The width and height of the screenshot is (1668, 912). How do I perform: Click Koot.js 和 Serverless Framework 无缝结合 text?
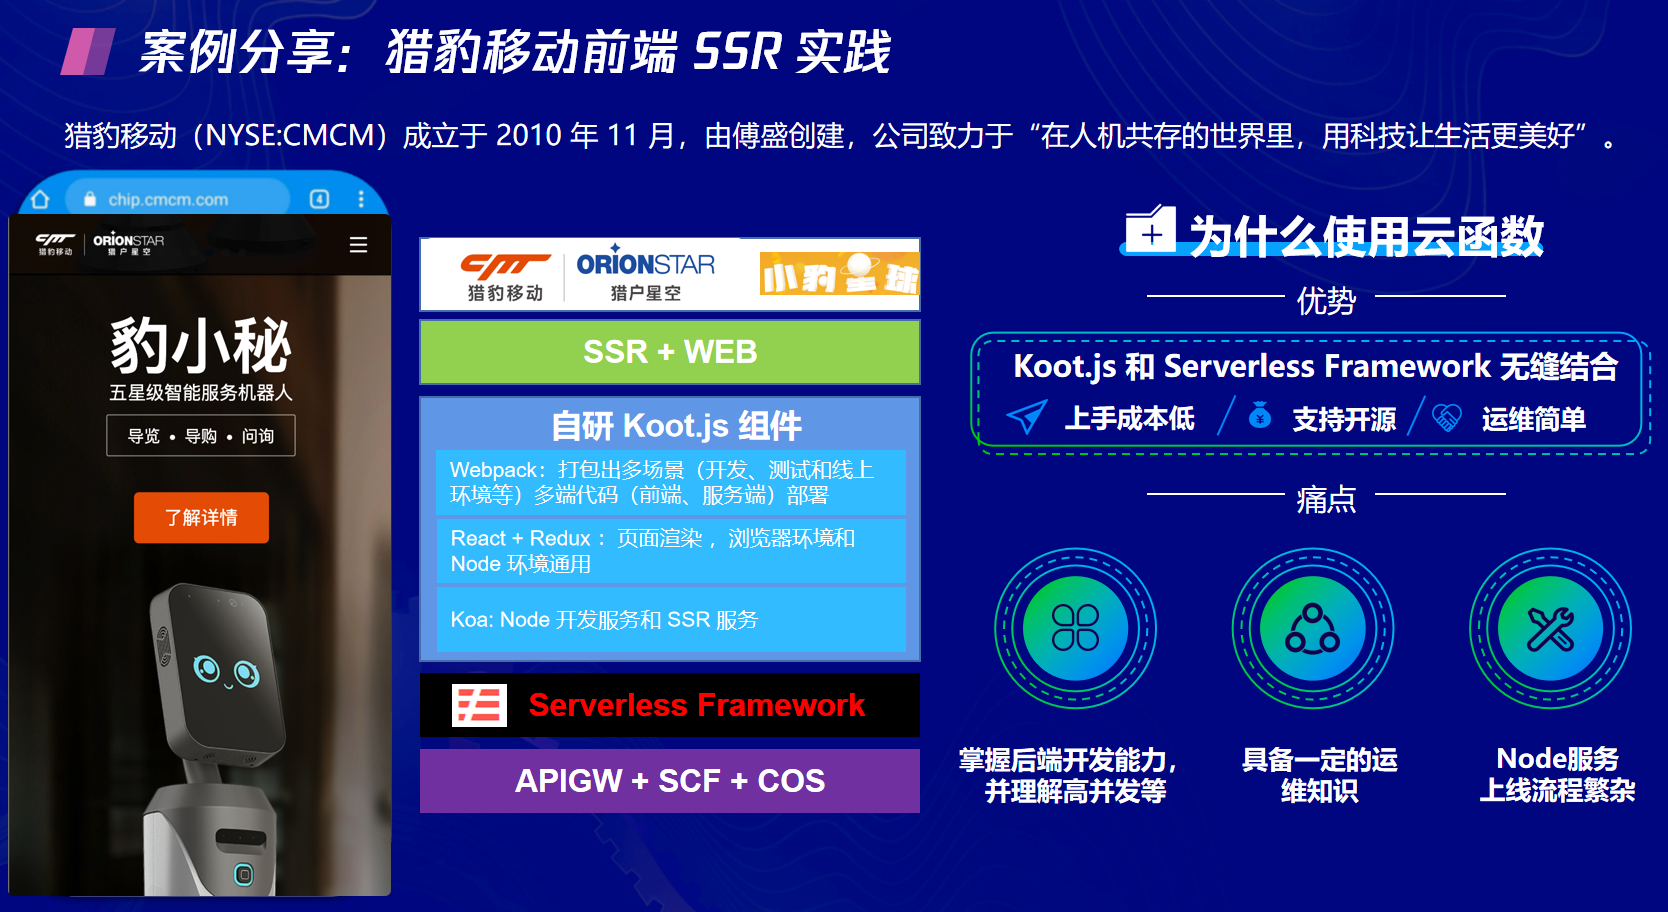[x=1315, y=367]
